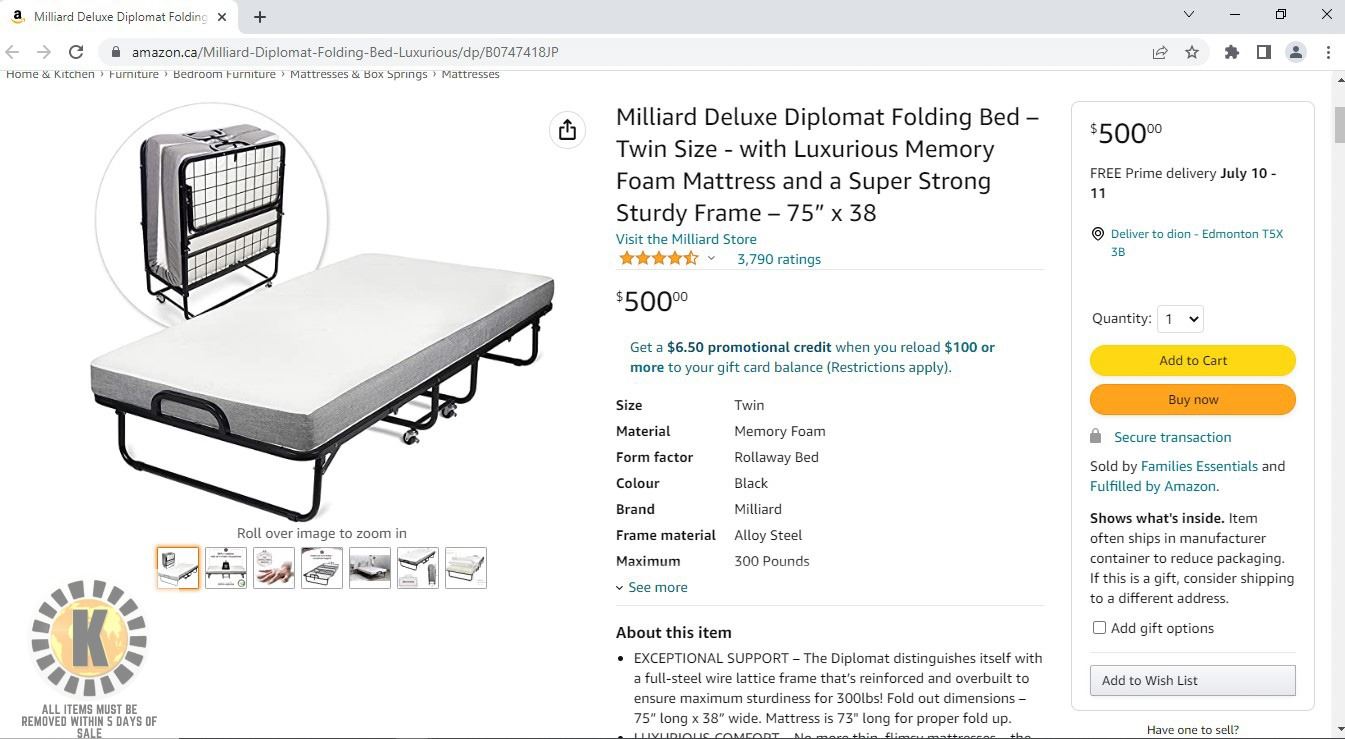
Task: Open the Quantity dropdown
Action: [x=1180, y=319]
